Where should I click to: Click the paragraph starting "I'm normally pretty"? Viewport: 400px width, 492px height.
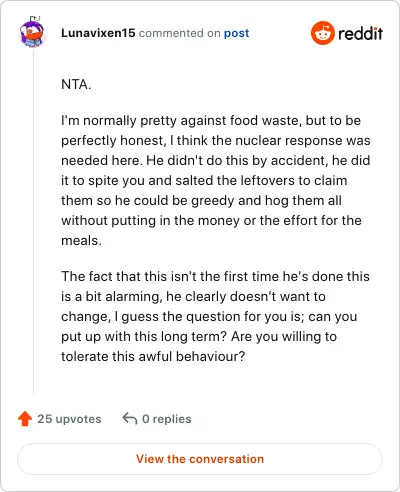pyautogui.click(x=216, y=180)
